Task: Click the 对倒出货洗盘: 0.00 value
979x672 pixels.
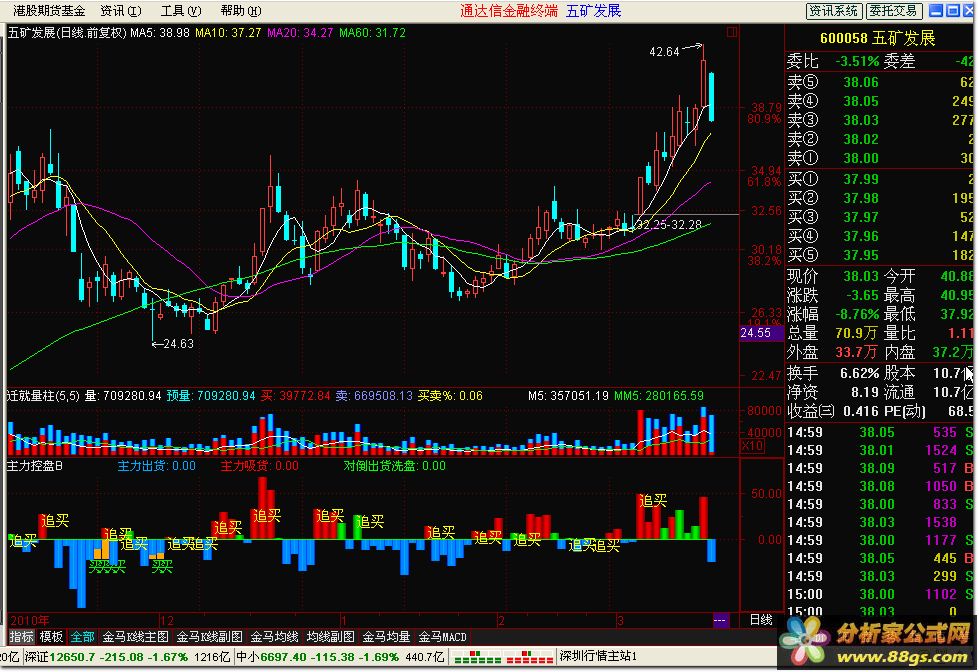Action: coord(395,466)
